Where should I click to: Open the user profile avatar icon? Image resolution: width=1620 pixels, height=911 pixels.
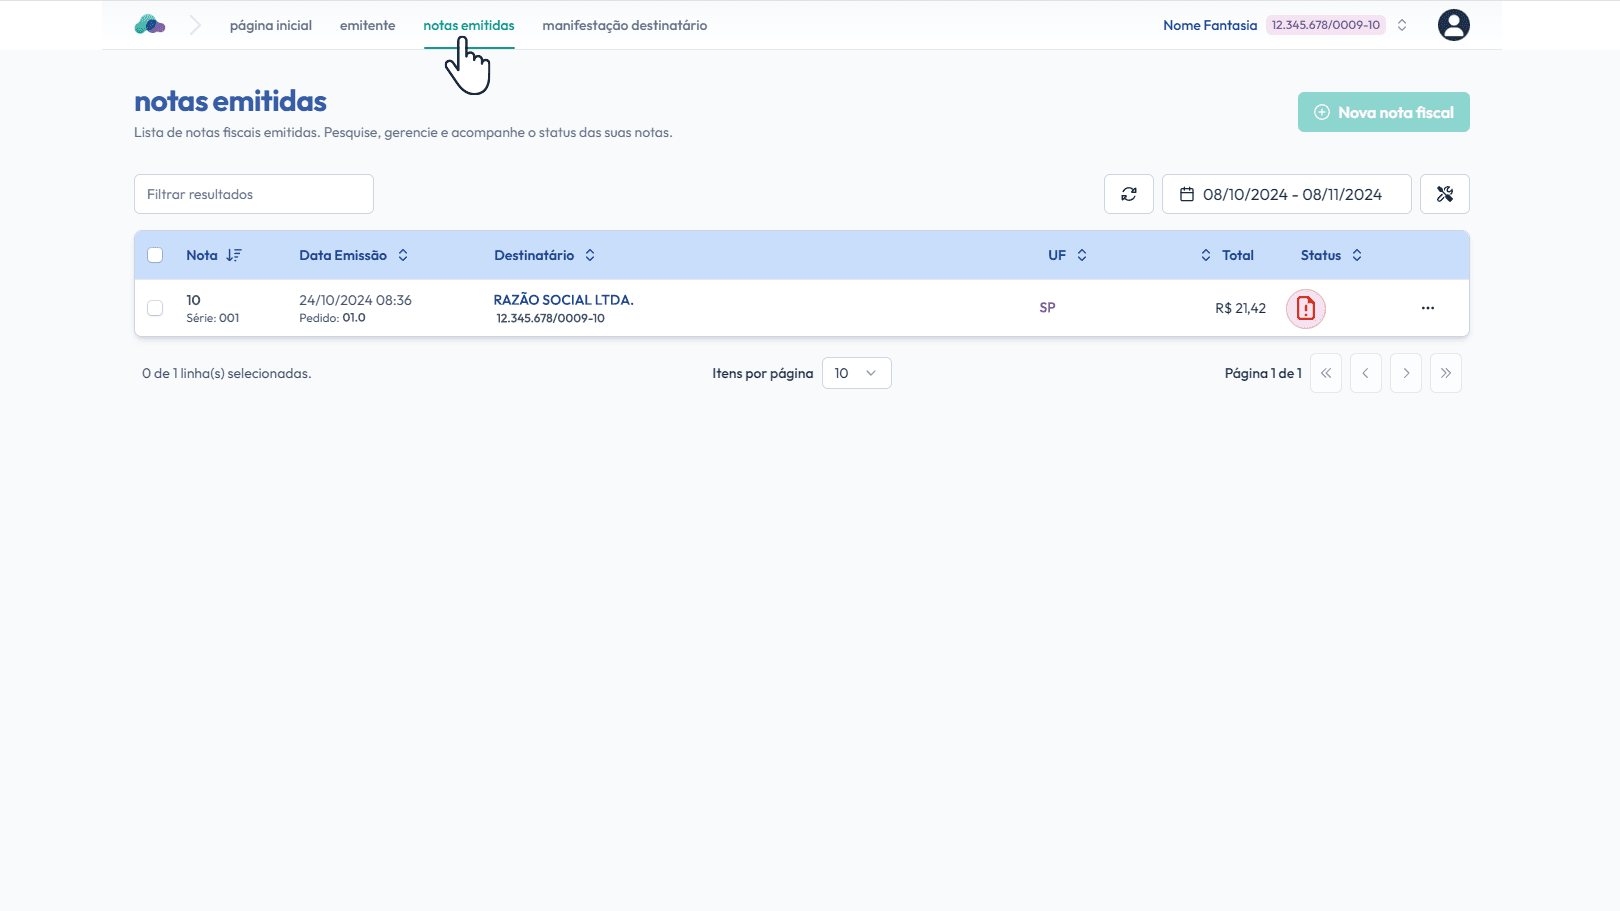(1453, 25)
